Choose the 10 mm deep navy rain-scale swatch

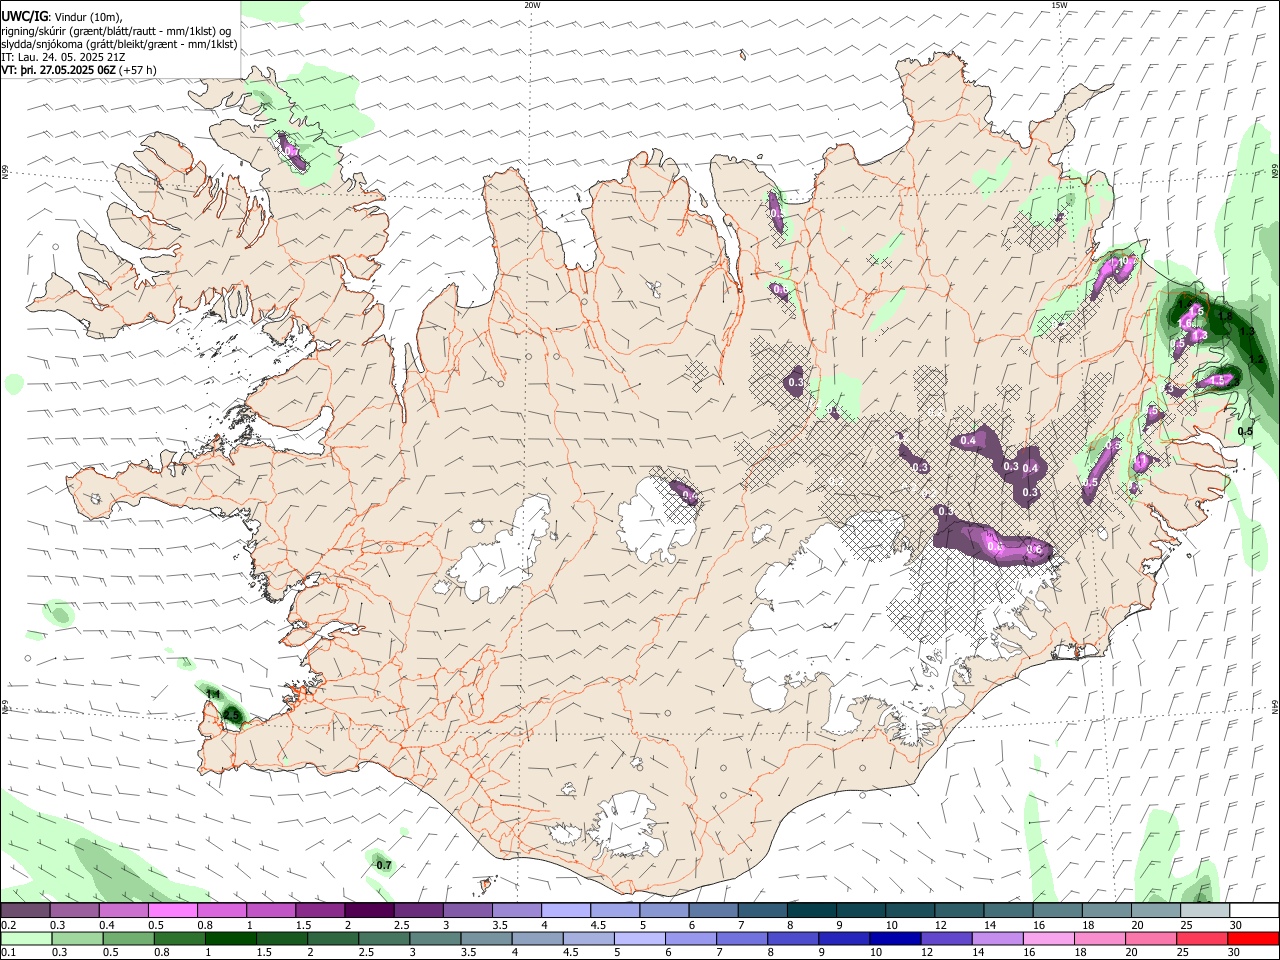click(895, 938)
